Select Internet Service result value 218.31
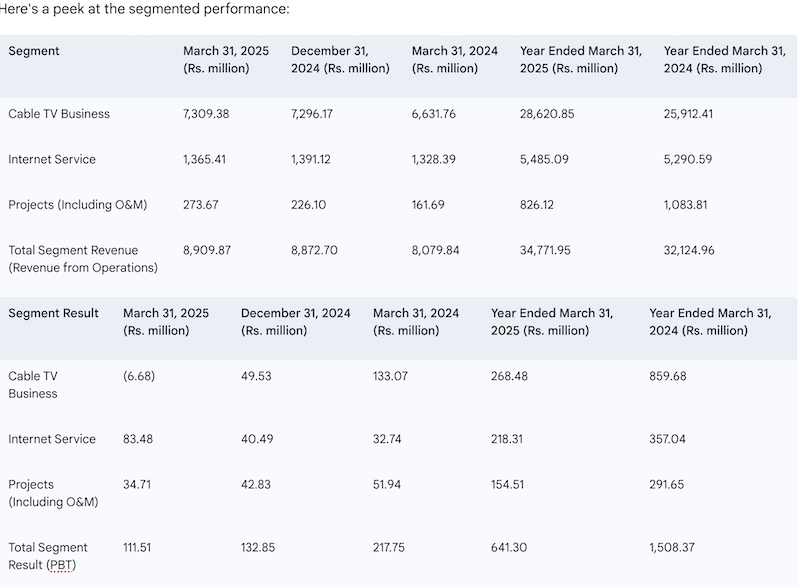The width and height of the screenshot is (800, 587). coord(507,439)
